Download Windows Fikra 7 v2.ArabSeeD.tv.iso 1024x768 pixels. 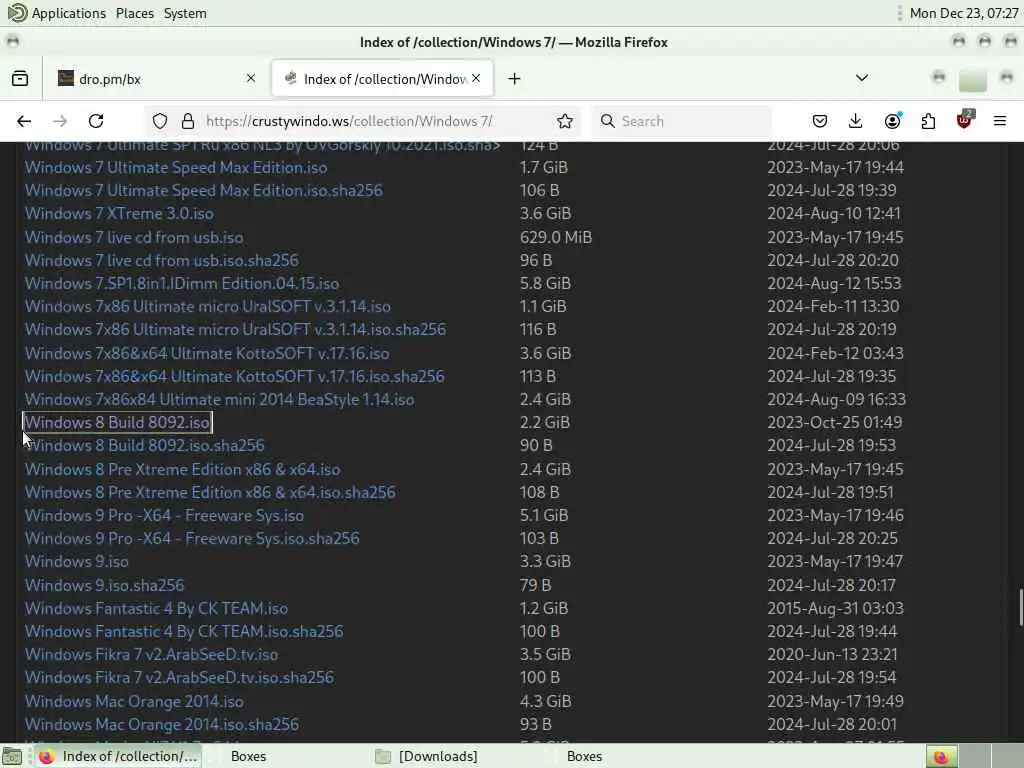coord(151,654)
